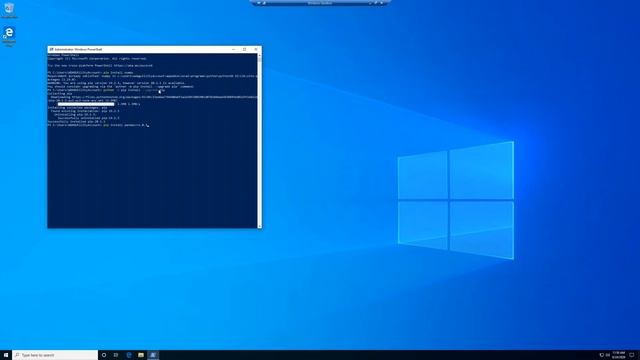The width and height of the screenshot is (640, 360).
Task: Click the PowerShell scrollbar up arrow
Action: click(260, 56)
